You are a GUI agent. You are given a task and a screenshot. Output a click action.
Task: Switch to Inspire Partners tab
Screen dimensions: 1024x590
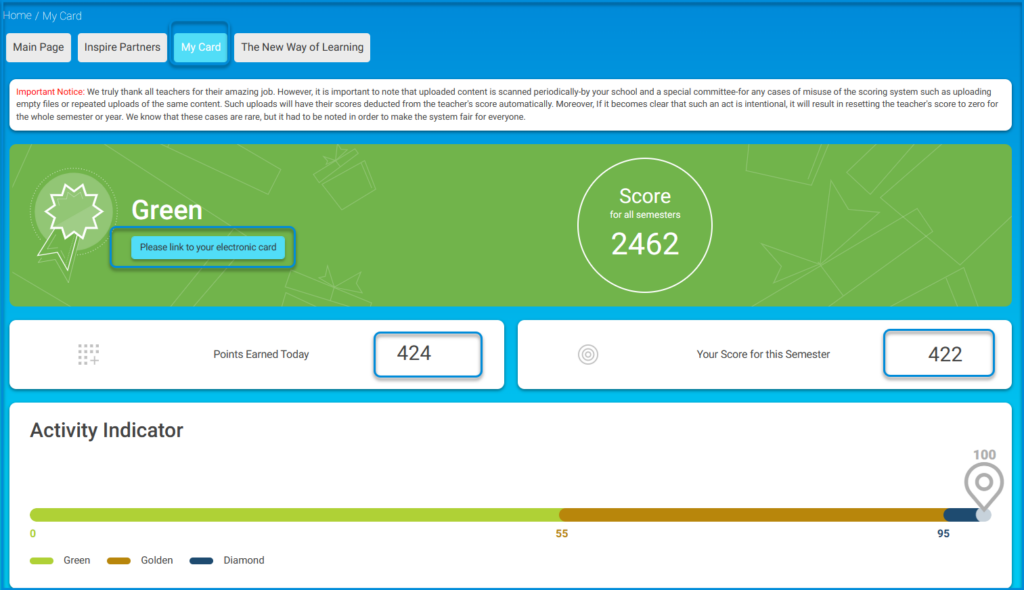122,48
